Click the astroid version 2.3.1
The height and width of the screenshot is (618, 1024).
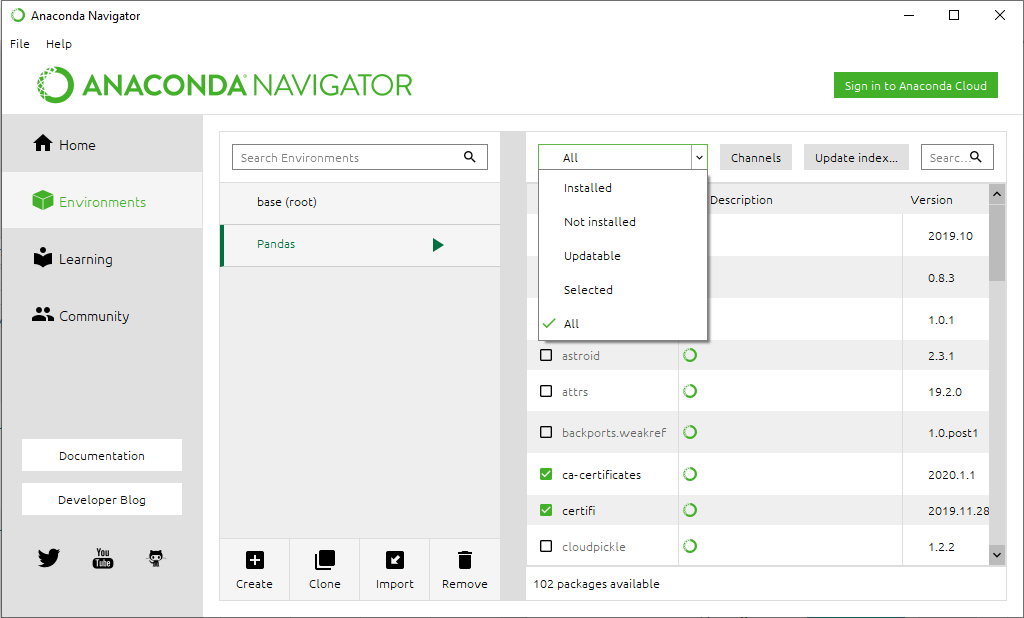tap(941, 356)
